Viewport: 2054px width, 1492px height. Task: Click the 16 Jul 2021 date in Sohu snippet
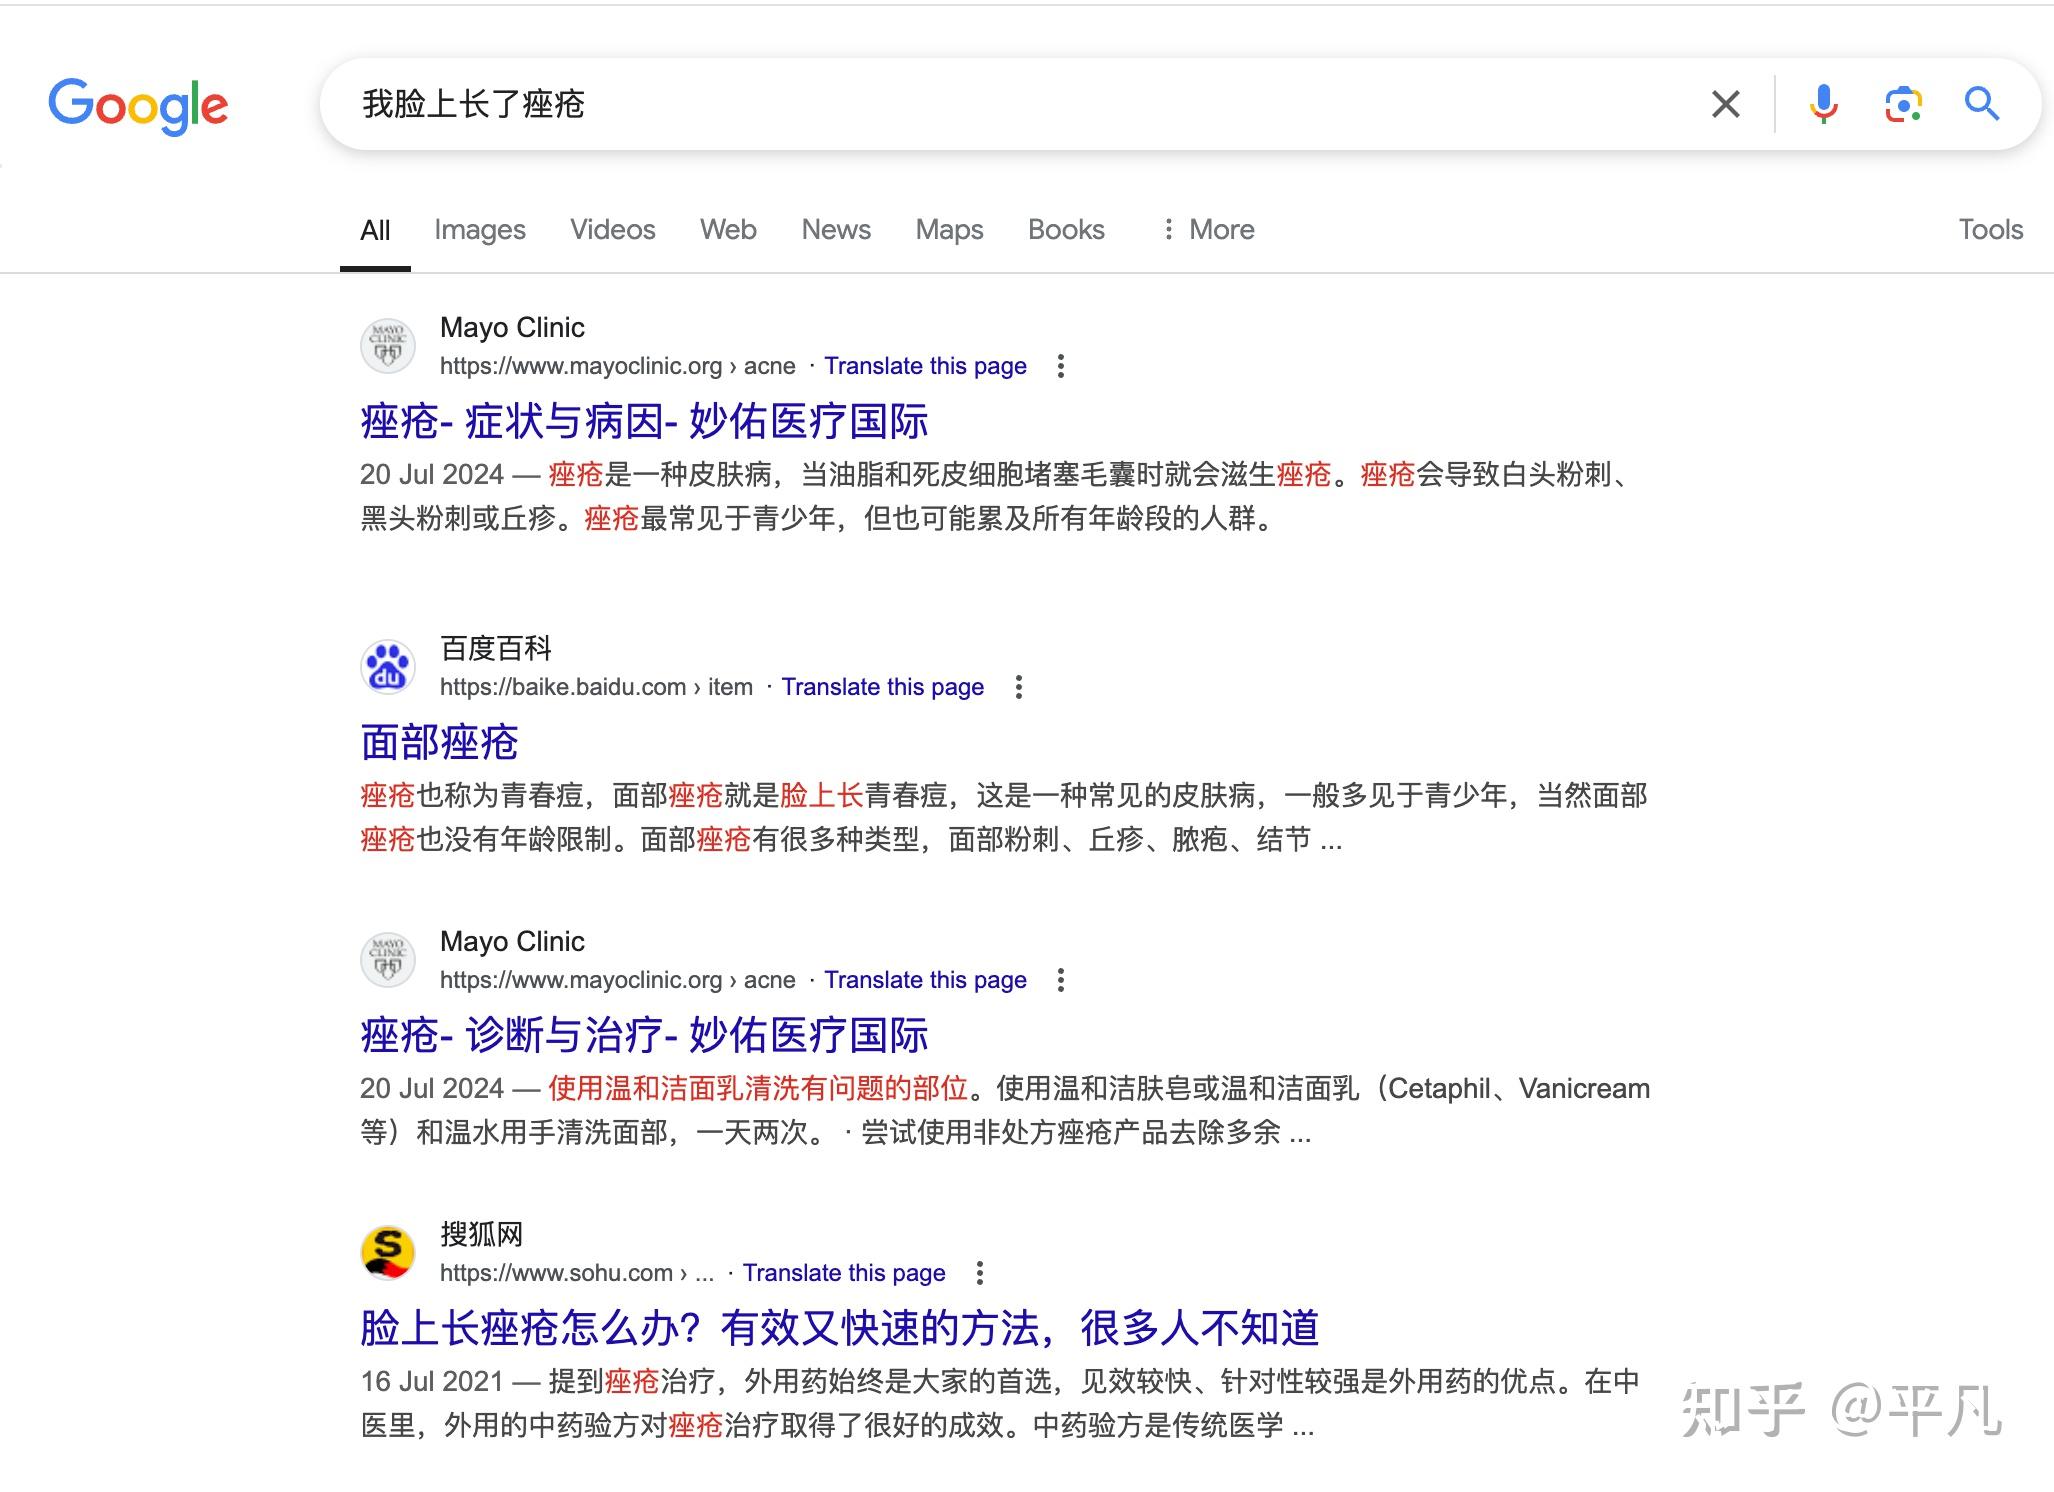432,1381
